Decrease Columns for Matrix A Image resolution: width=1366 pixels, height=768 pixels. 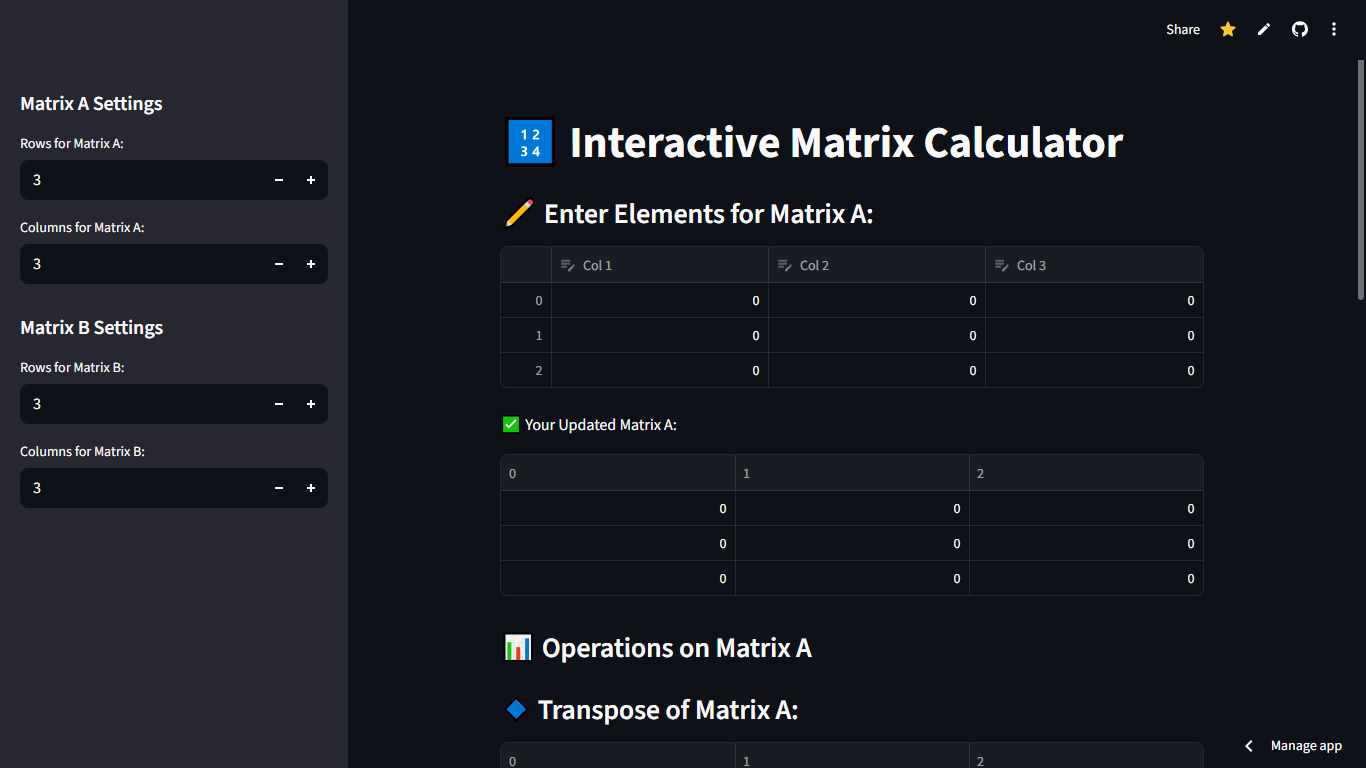(279, 264)
